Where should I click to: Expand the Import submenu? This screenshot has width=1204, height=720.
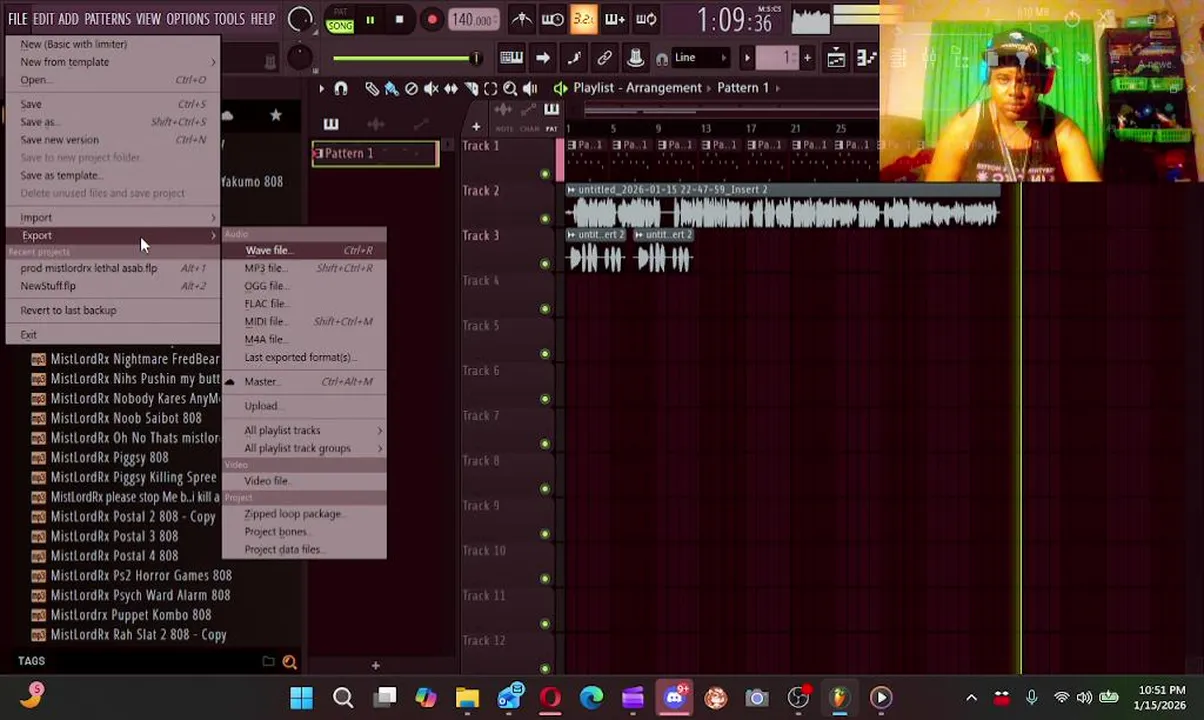tap(114, 217)
